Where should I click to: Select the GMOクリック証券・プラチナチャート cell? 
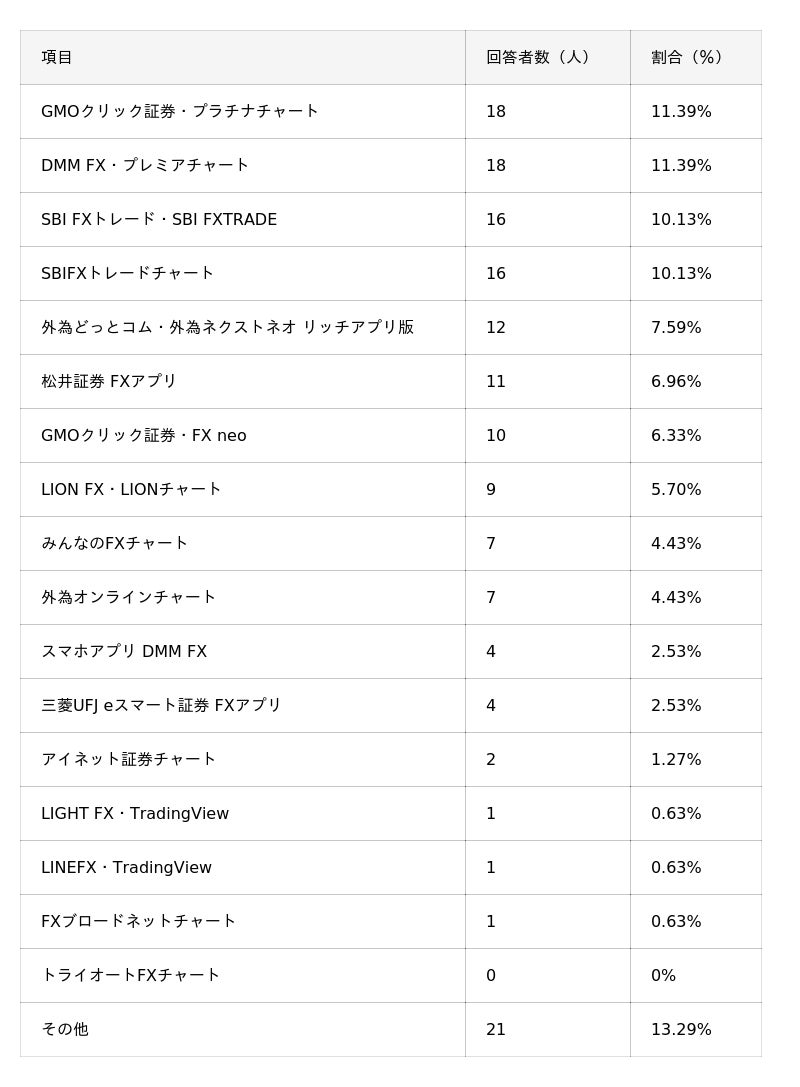(x=180, y=111)
